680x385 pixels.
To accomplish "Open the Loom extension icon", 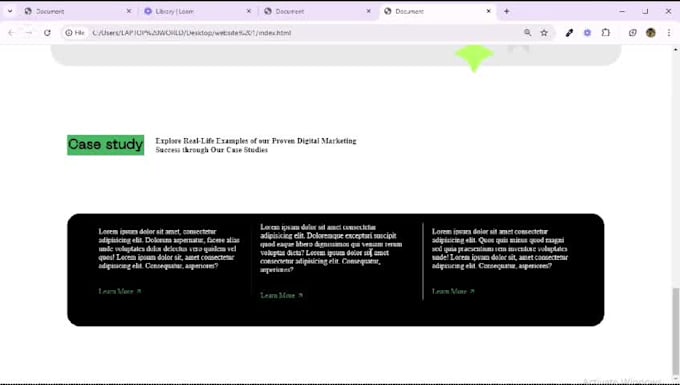I will pyautogui.click(x=587, y=33).
